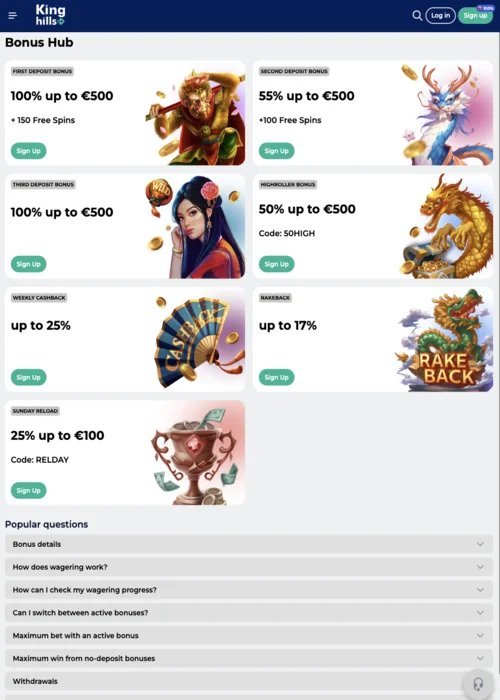This screenshot has height=700, width=500.
Task: Open the hamburger menu icon
Action: pos(12,16)
